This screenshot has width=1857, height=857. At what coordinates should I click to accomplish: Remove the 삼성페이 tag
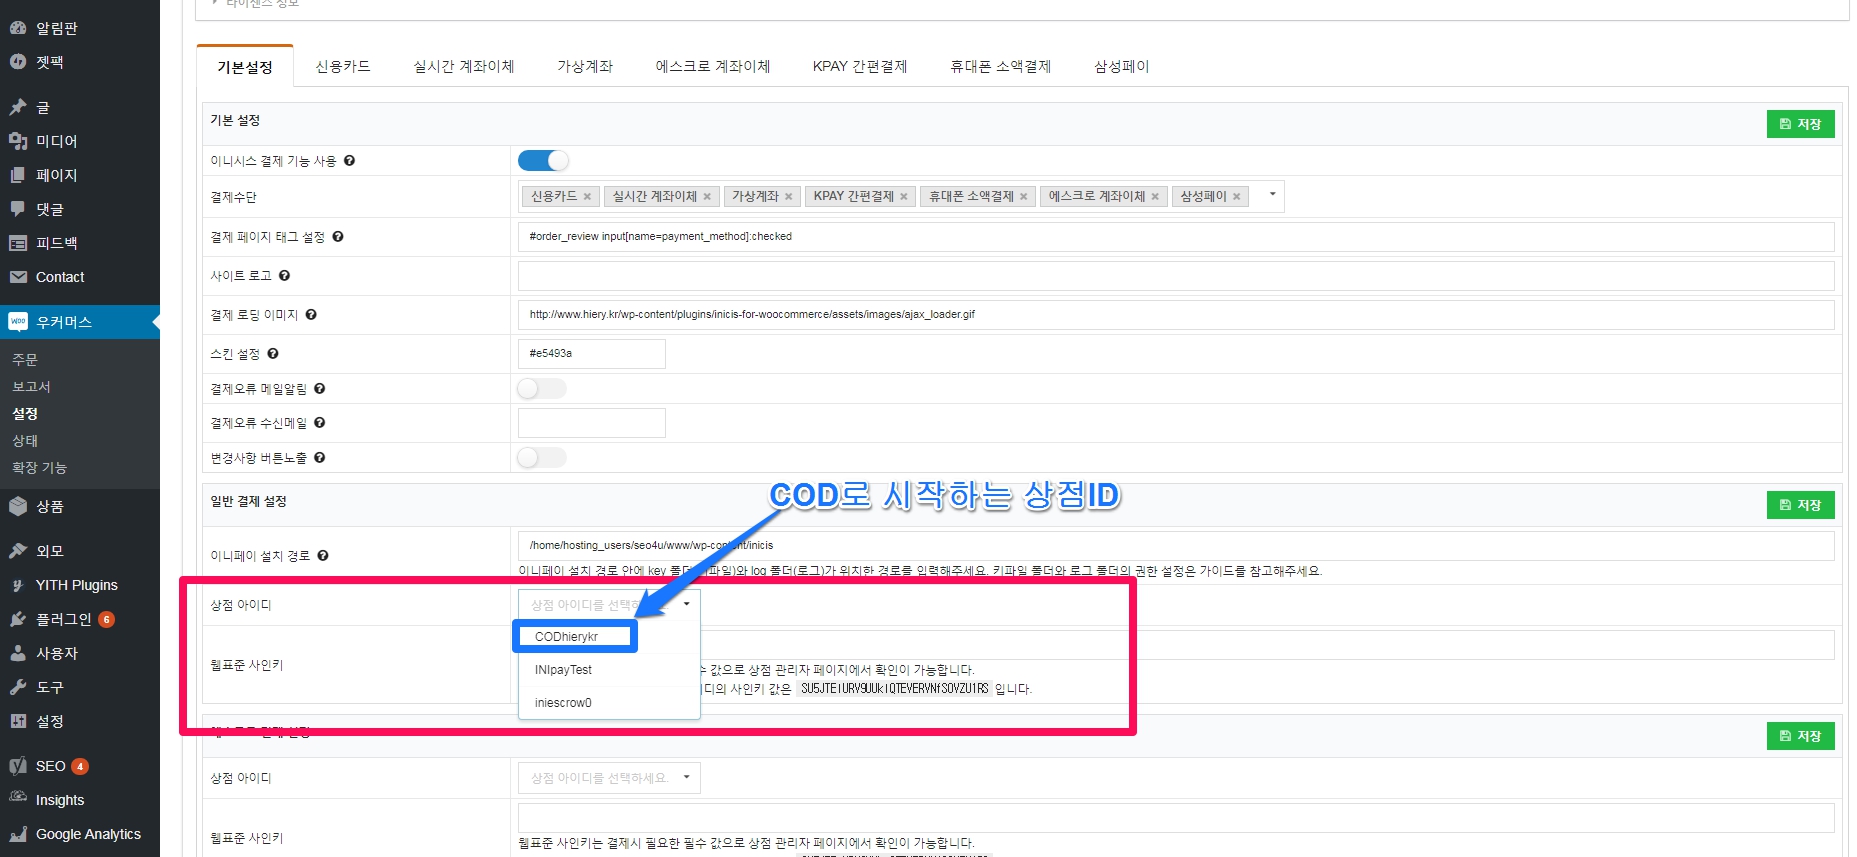click(1236, 197)
